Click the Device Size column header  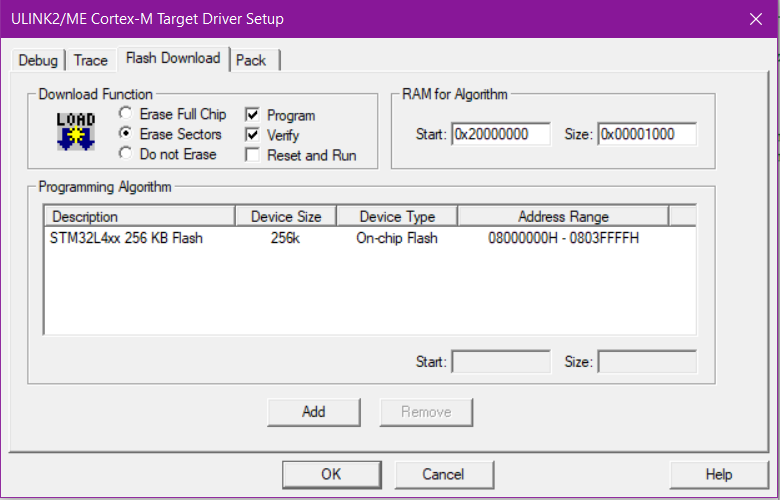[x=286, y=216]
